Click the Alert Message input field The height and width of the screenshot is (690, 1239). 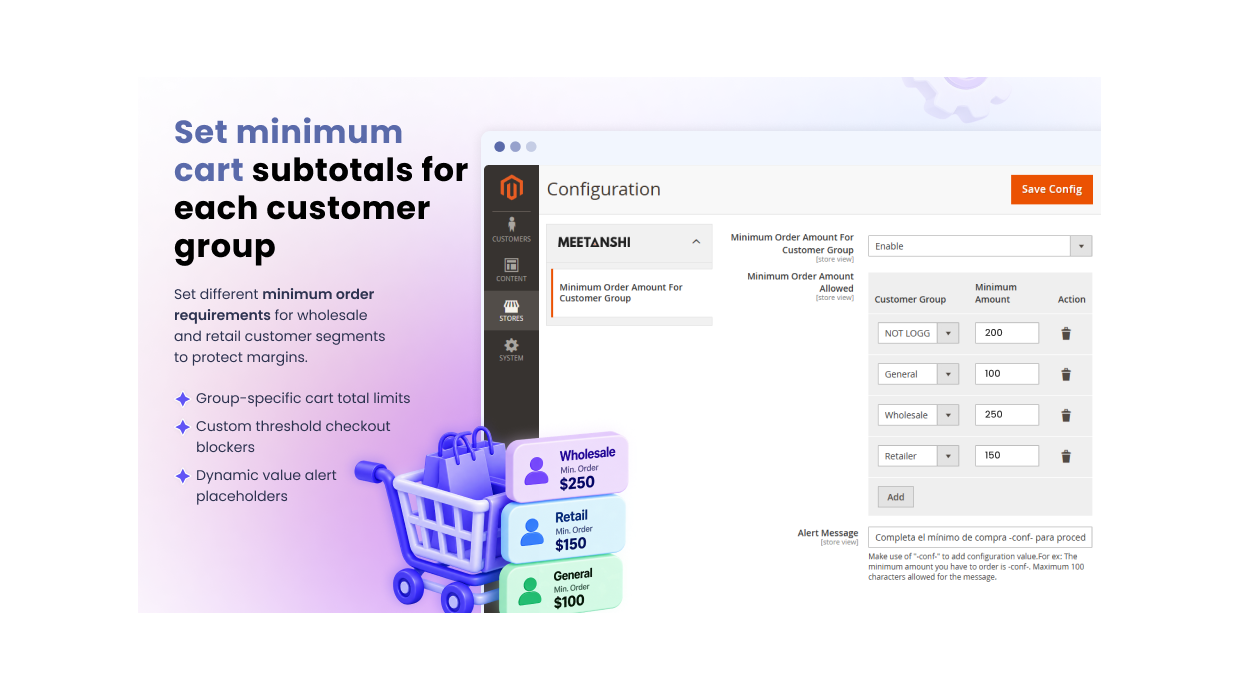click(x=980, y=537)
